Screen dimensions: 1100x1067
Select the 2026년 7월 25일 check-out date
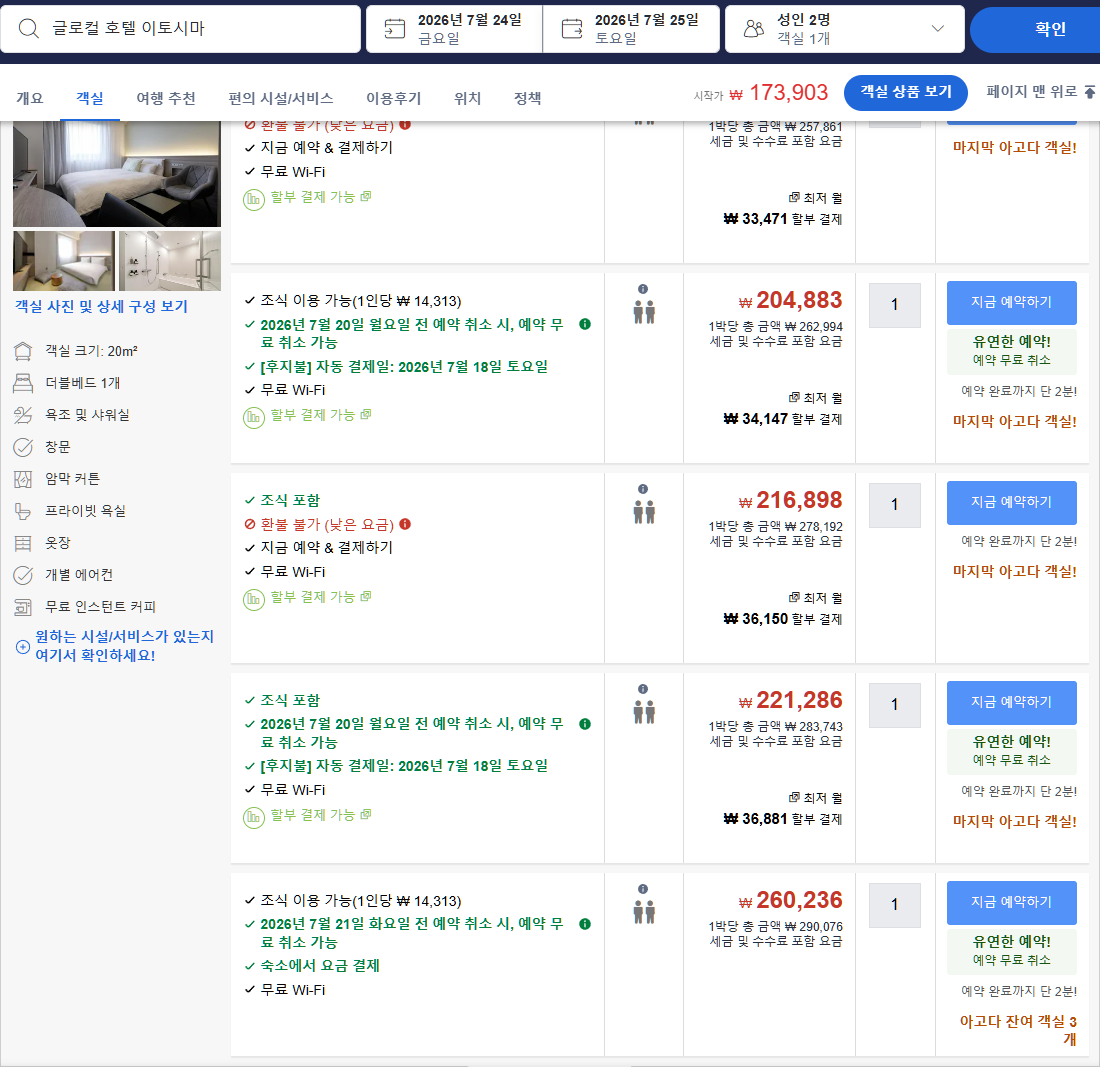631,29
